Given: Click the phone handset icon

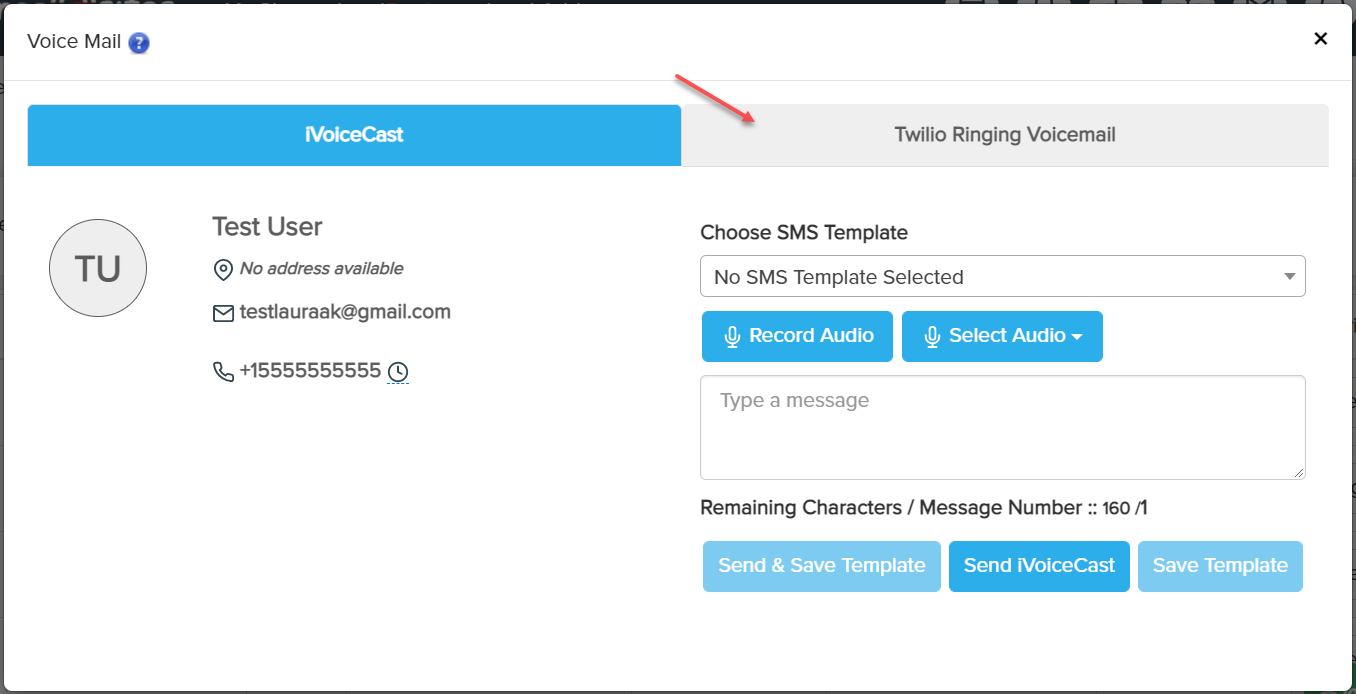Looking at the screenshot, I should (223, 372).
